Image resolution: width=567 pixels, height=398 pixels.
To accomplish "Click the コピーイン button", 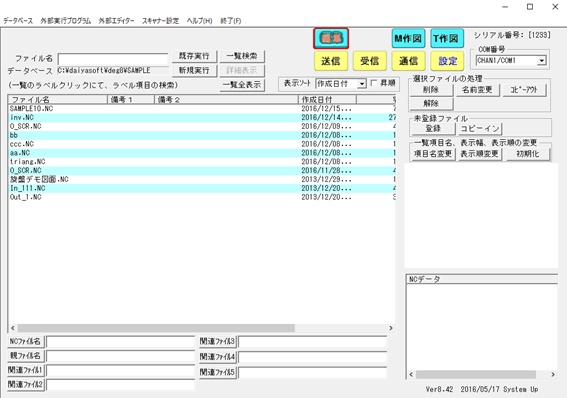I will click(x=480, y=128).
